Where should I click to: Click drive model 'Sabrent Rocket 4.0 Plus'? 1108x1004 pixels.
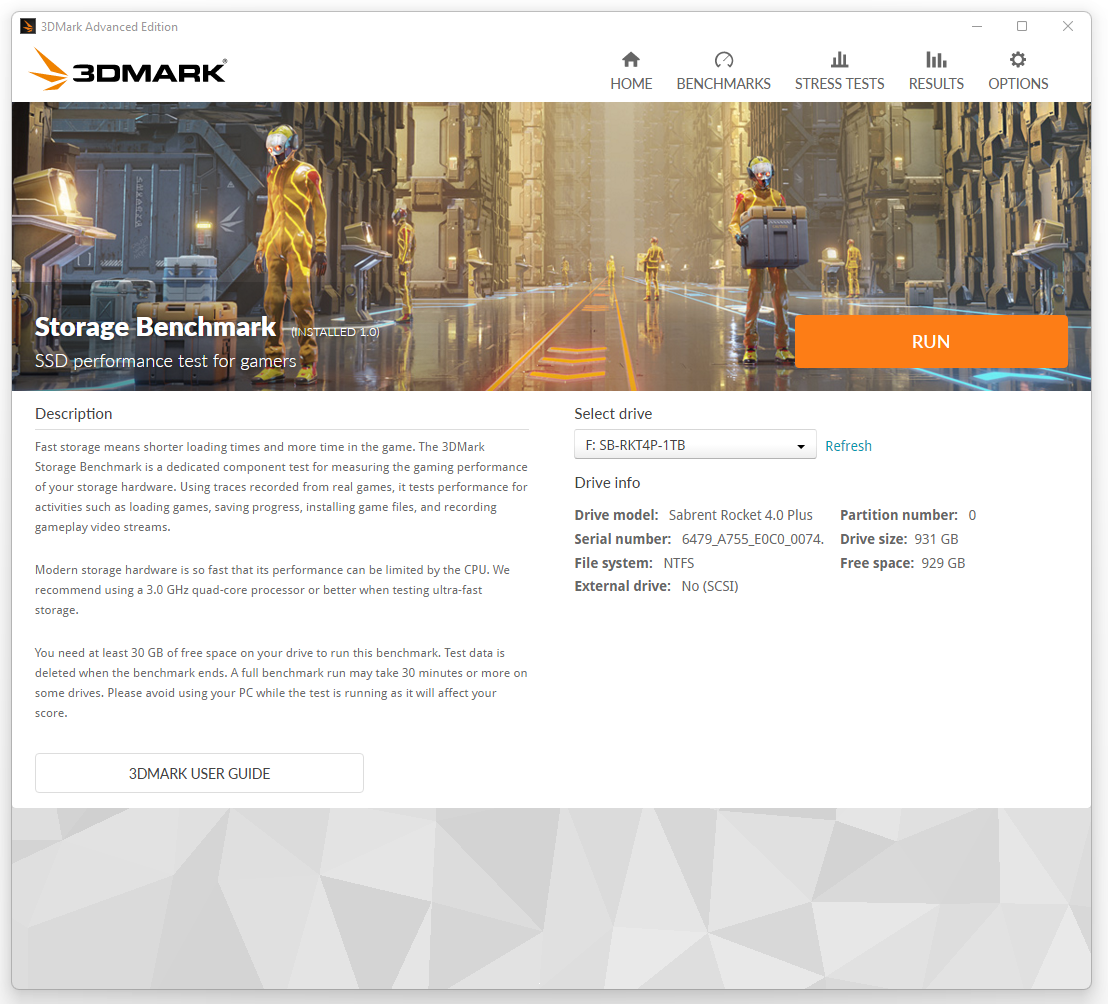point(741,515)
